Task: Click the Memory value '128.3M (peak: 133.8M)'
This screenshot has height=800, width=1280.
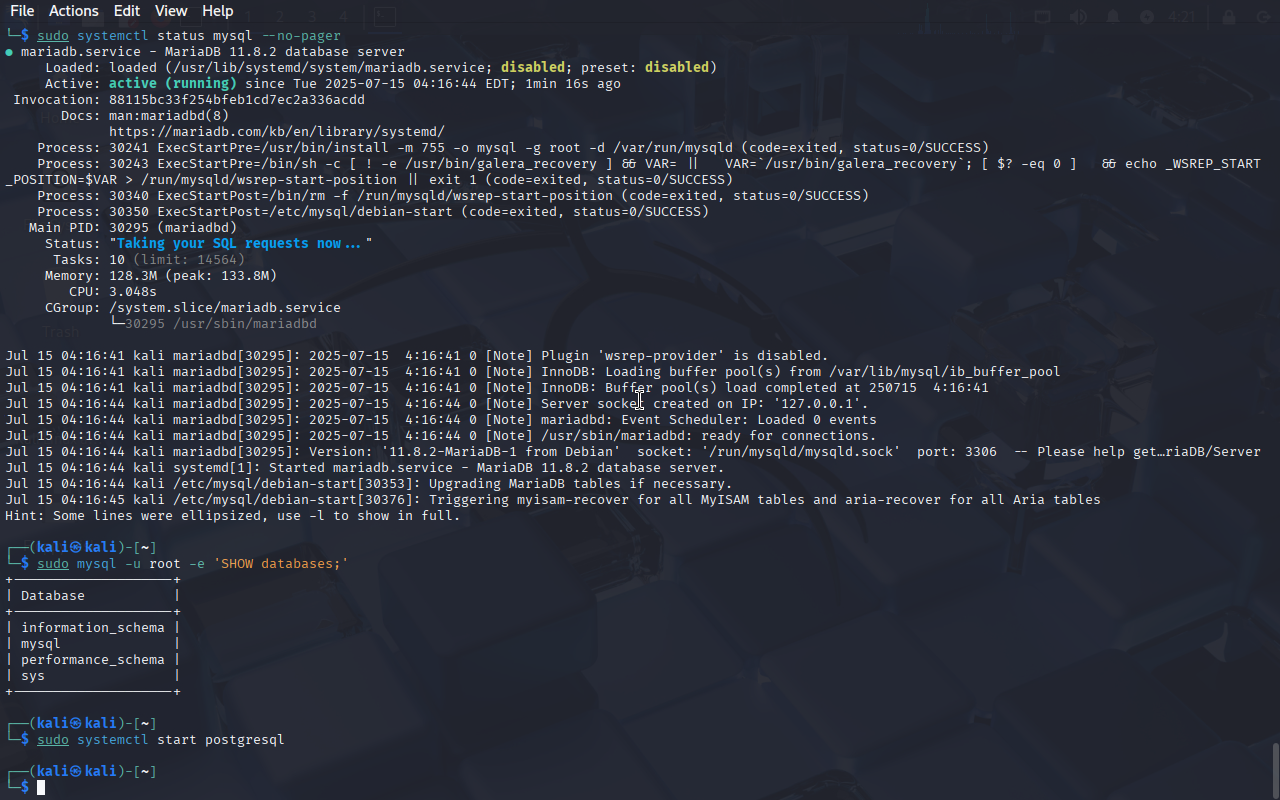Action: pos(193,276)
